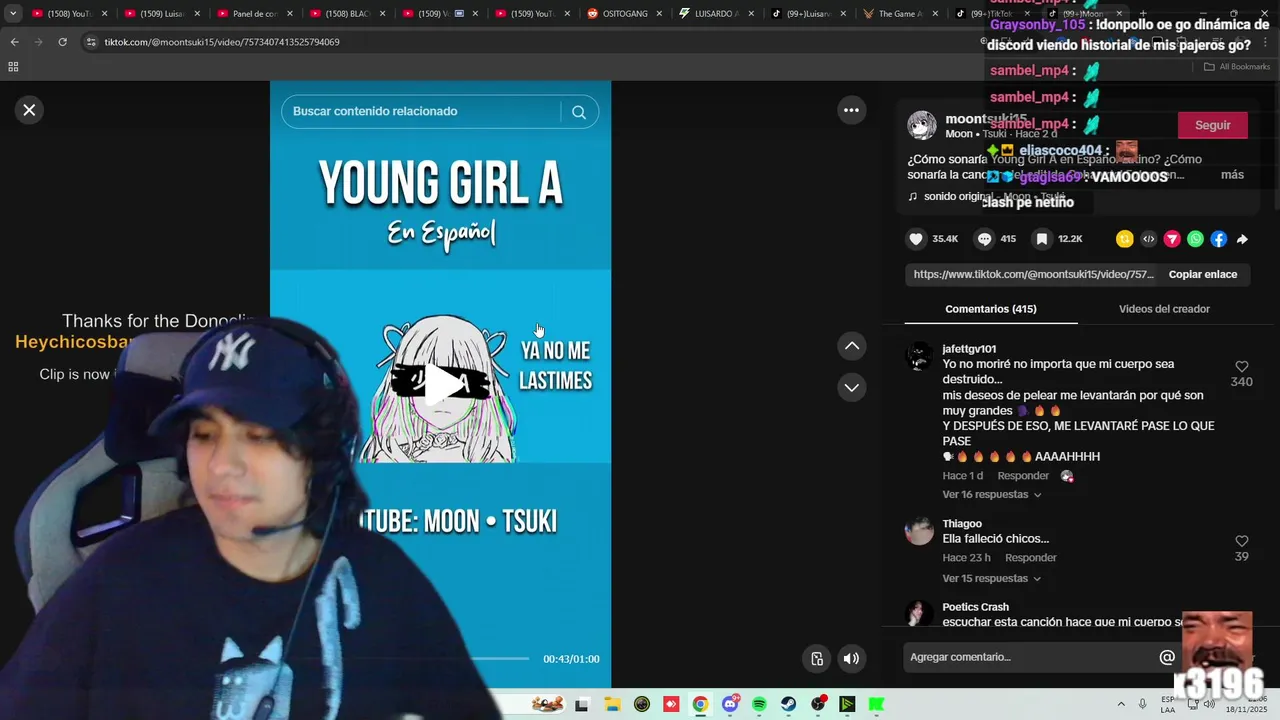Follow moontsuki15 with Seguir button

tap(1213, 125)
